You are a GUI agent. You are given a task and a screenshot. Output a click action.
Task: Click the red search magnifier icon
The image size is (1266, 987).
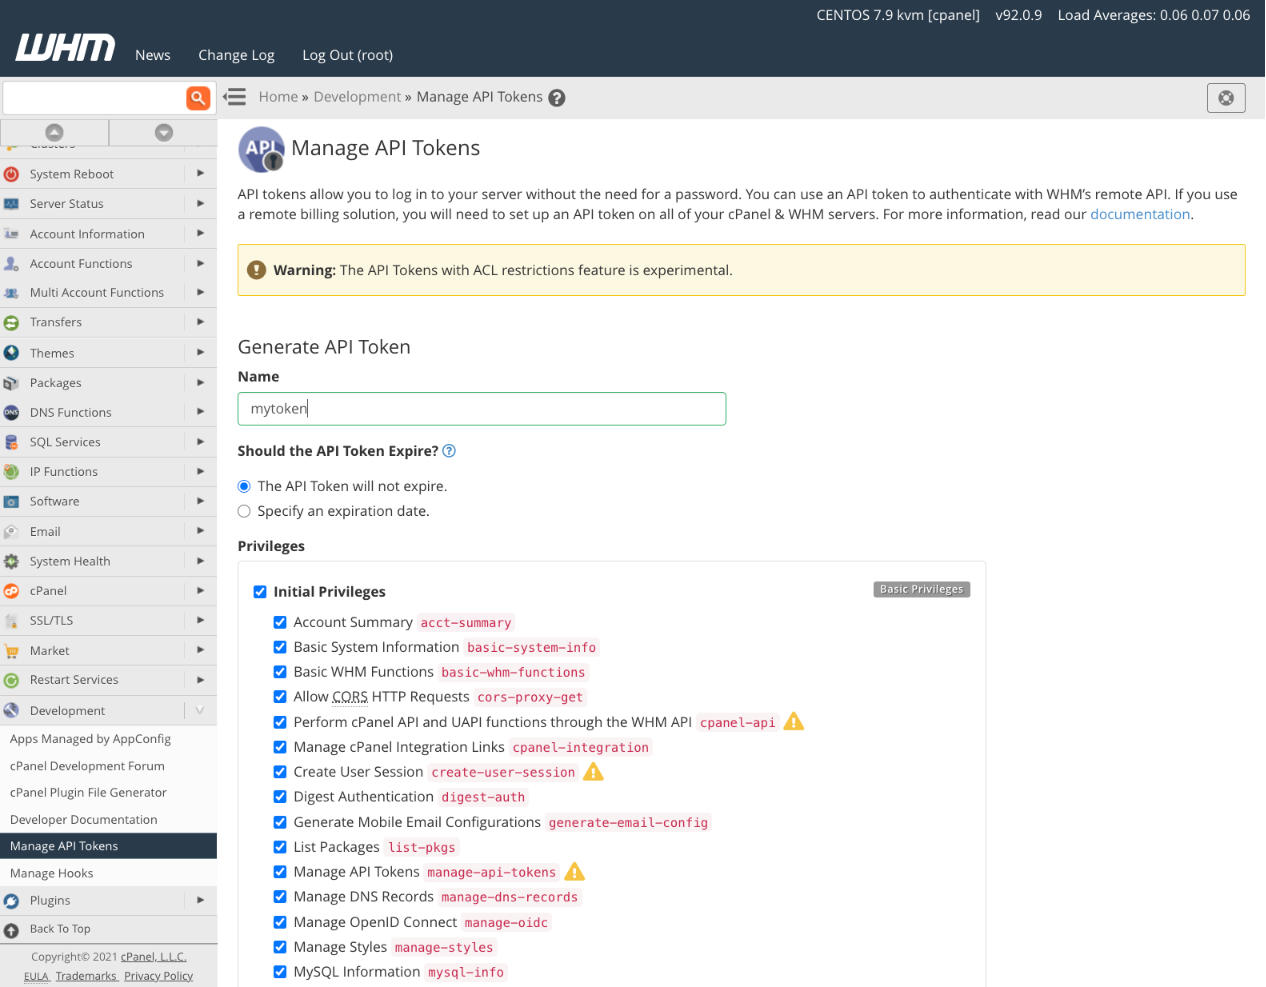click(x=198, y=97)
